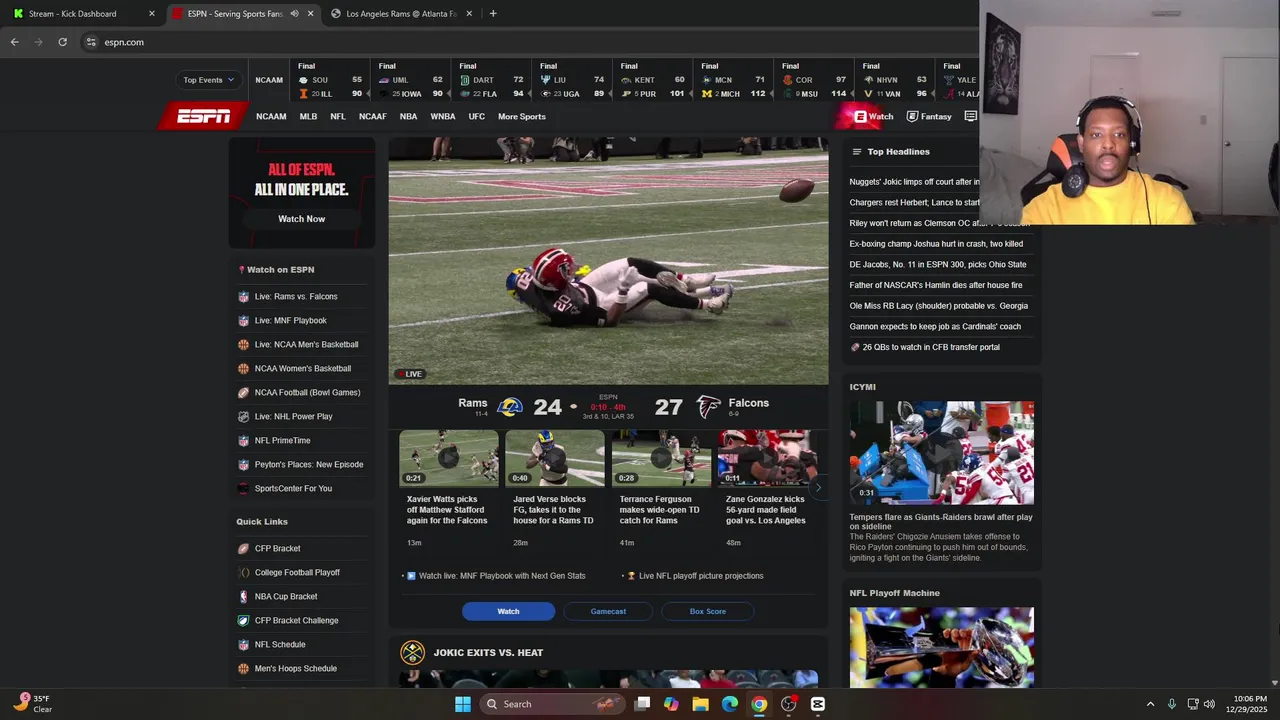
Task: Open Live NFL playoff picture projections link
Action: point(701,576)
